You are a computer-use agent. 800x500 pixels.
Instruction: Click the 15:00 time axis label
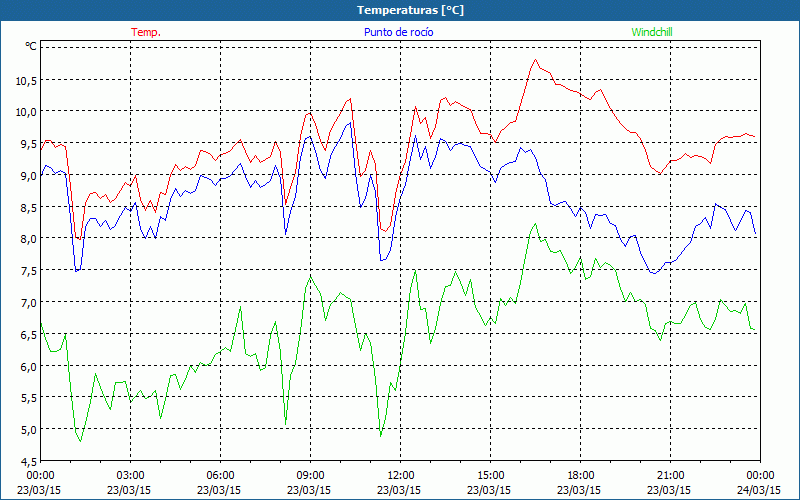(x=490, y=476)
